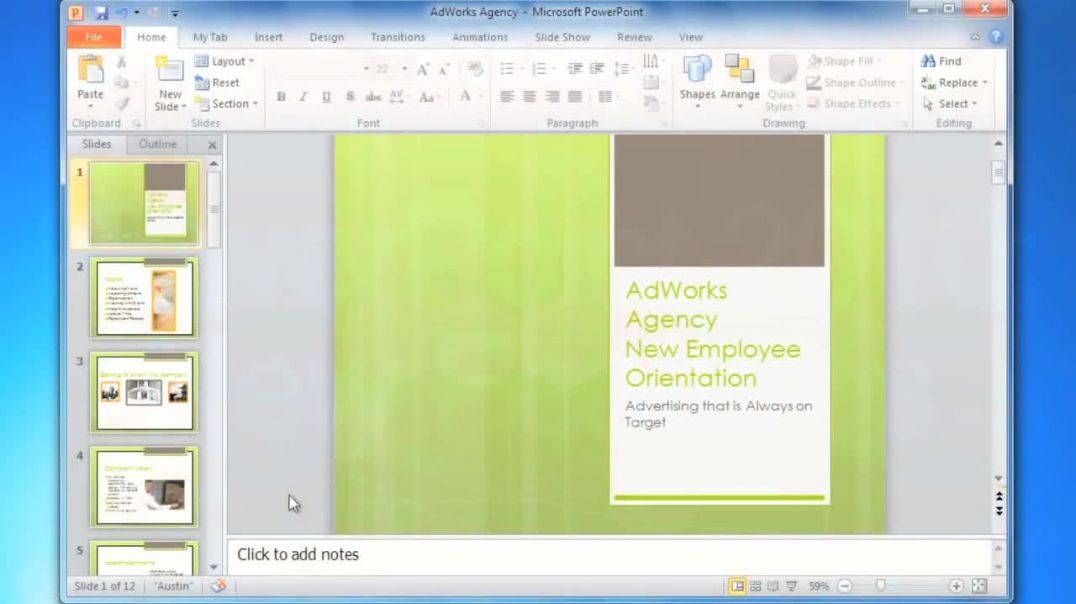Image resolution: width=1076 pixels, height=604 pixels.
Task: Add a New Slide icon
Action: 169,71
